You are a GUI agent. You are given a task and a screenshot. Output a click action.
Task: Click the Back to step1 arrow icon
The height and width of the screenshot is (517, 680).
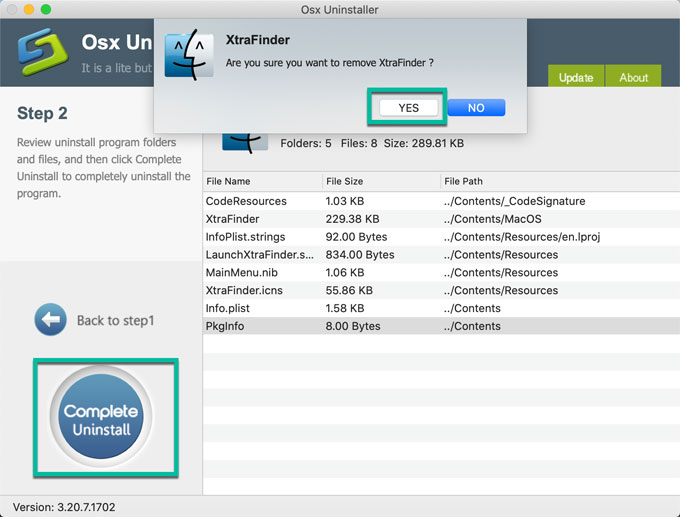50,320
